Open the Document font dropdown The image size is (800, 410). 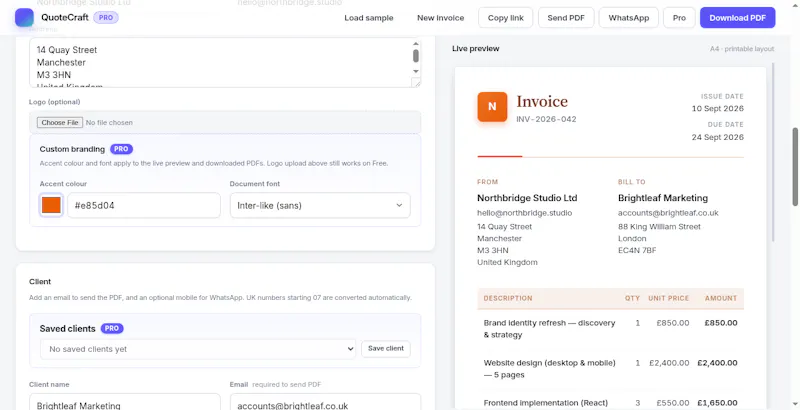(x=320, y=206)
